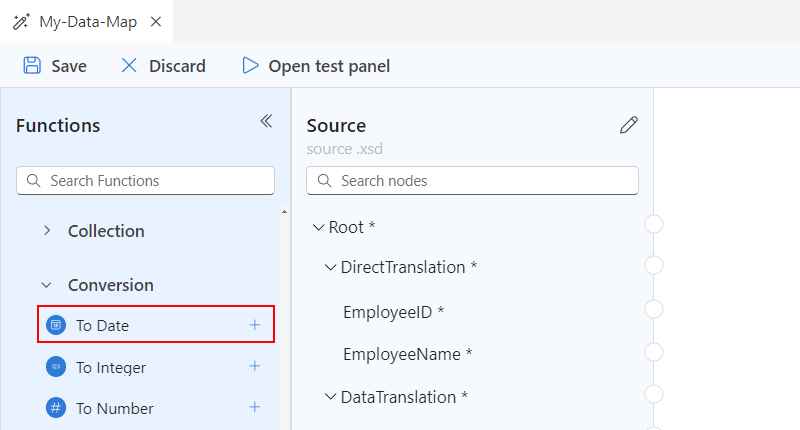Collapse the Conversion function category
Image resolution: width=800 pixels, height=430 pixels.
[47, 285]
